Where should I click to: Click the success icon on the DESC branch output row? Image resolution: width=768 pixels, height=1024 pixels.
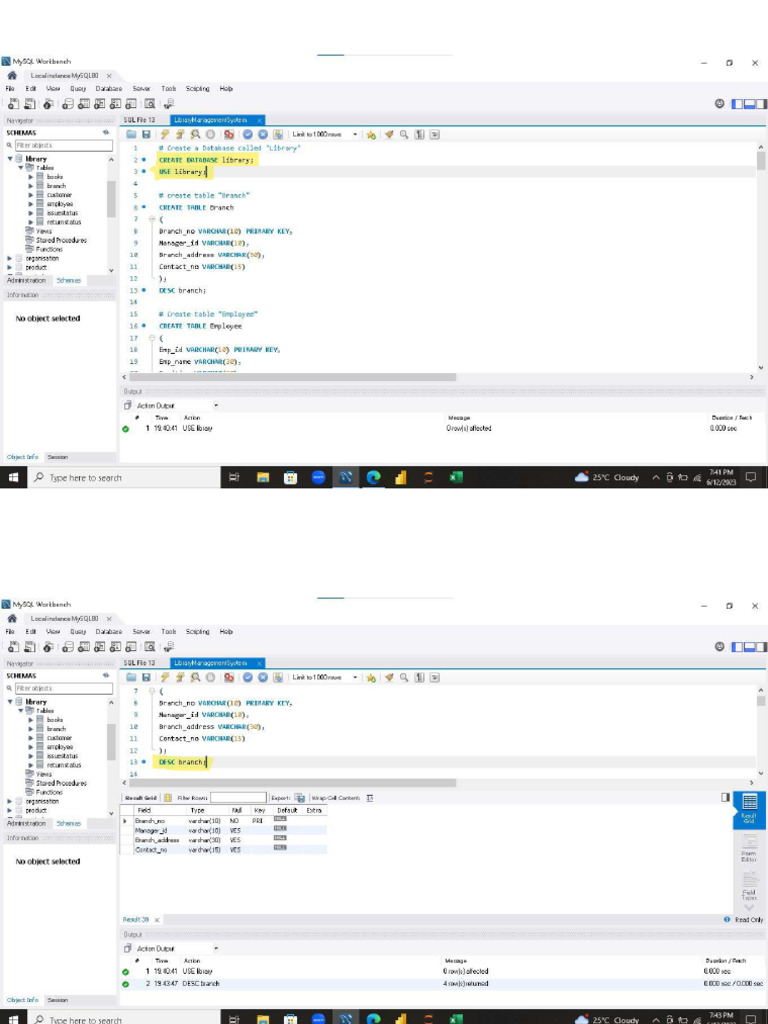pyautogui.click(x=126, y=984)
